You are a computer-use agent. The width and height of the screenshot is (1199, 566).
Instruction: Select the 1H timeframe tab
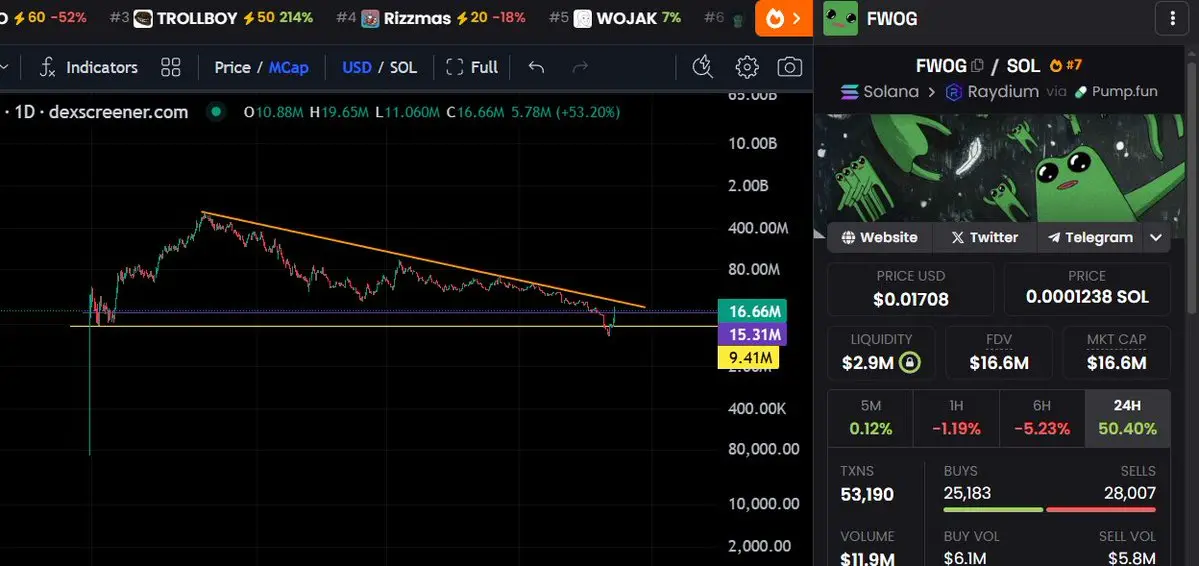coord(956,418)
